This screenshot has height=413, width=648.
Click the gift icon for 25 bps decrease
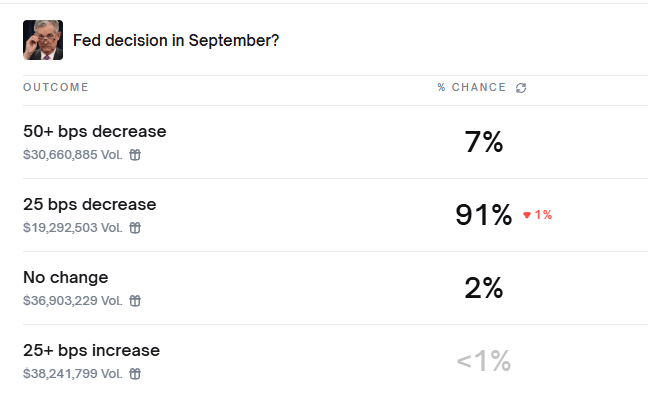click(x=135, y=228)
